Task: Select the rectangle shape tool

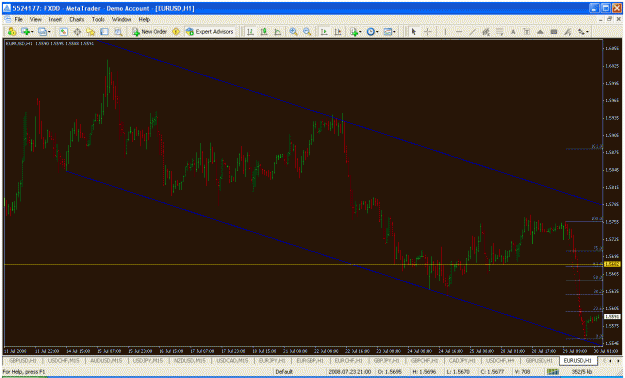Action: click(x=554, y=32)
